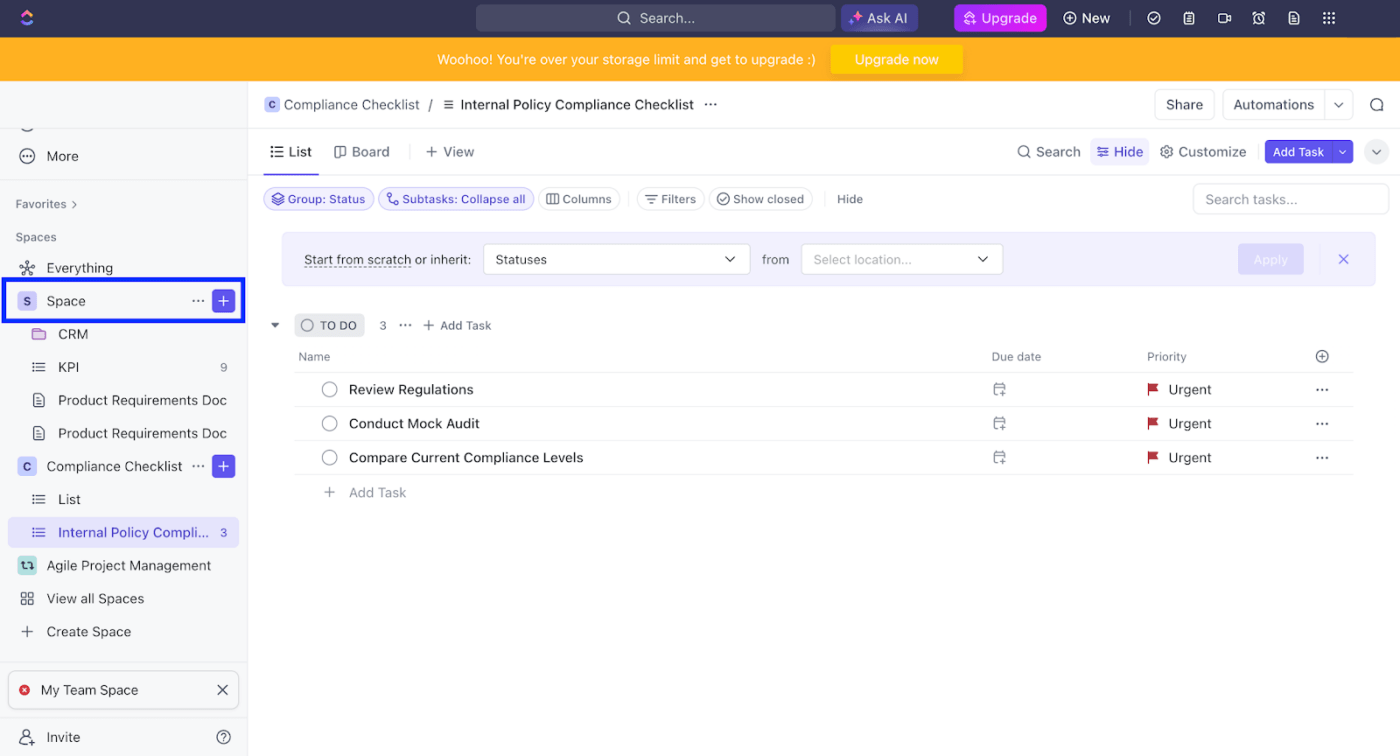Set due date for Review Regulations
Image resolution: width=1400 pixels, height=756 pixels.
pyautogui.click(x=999, y=390)
